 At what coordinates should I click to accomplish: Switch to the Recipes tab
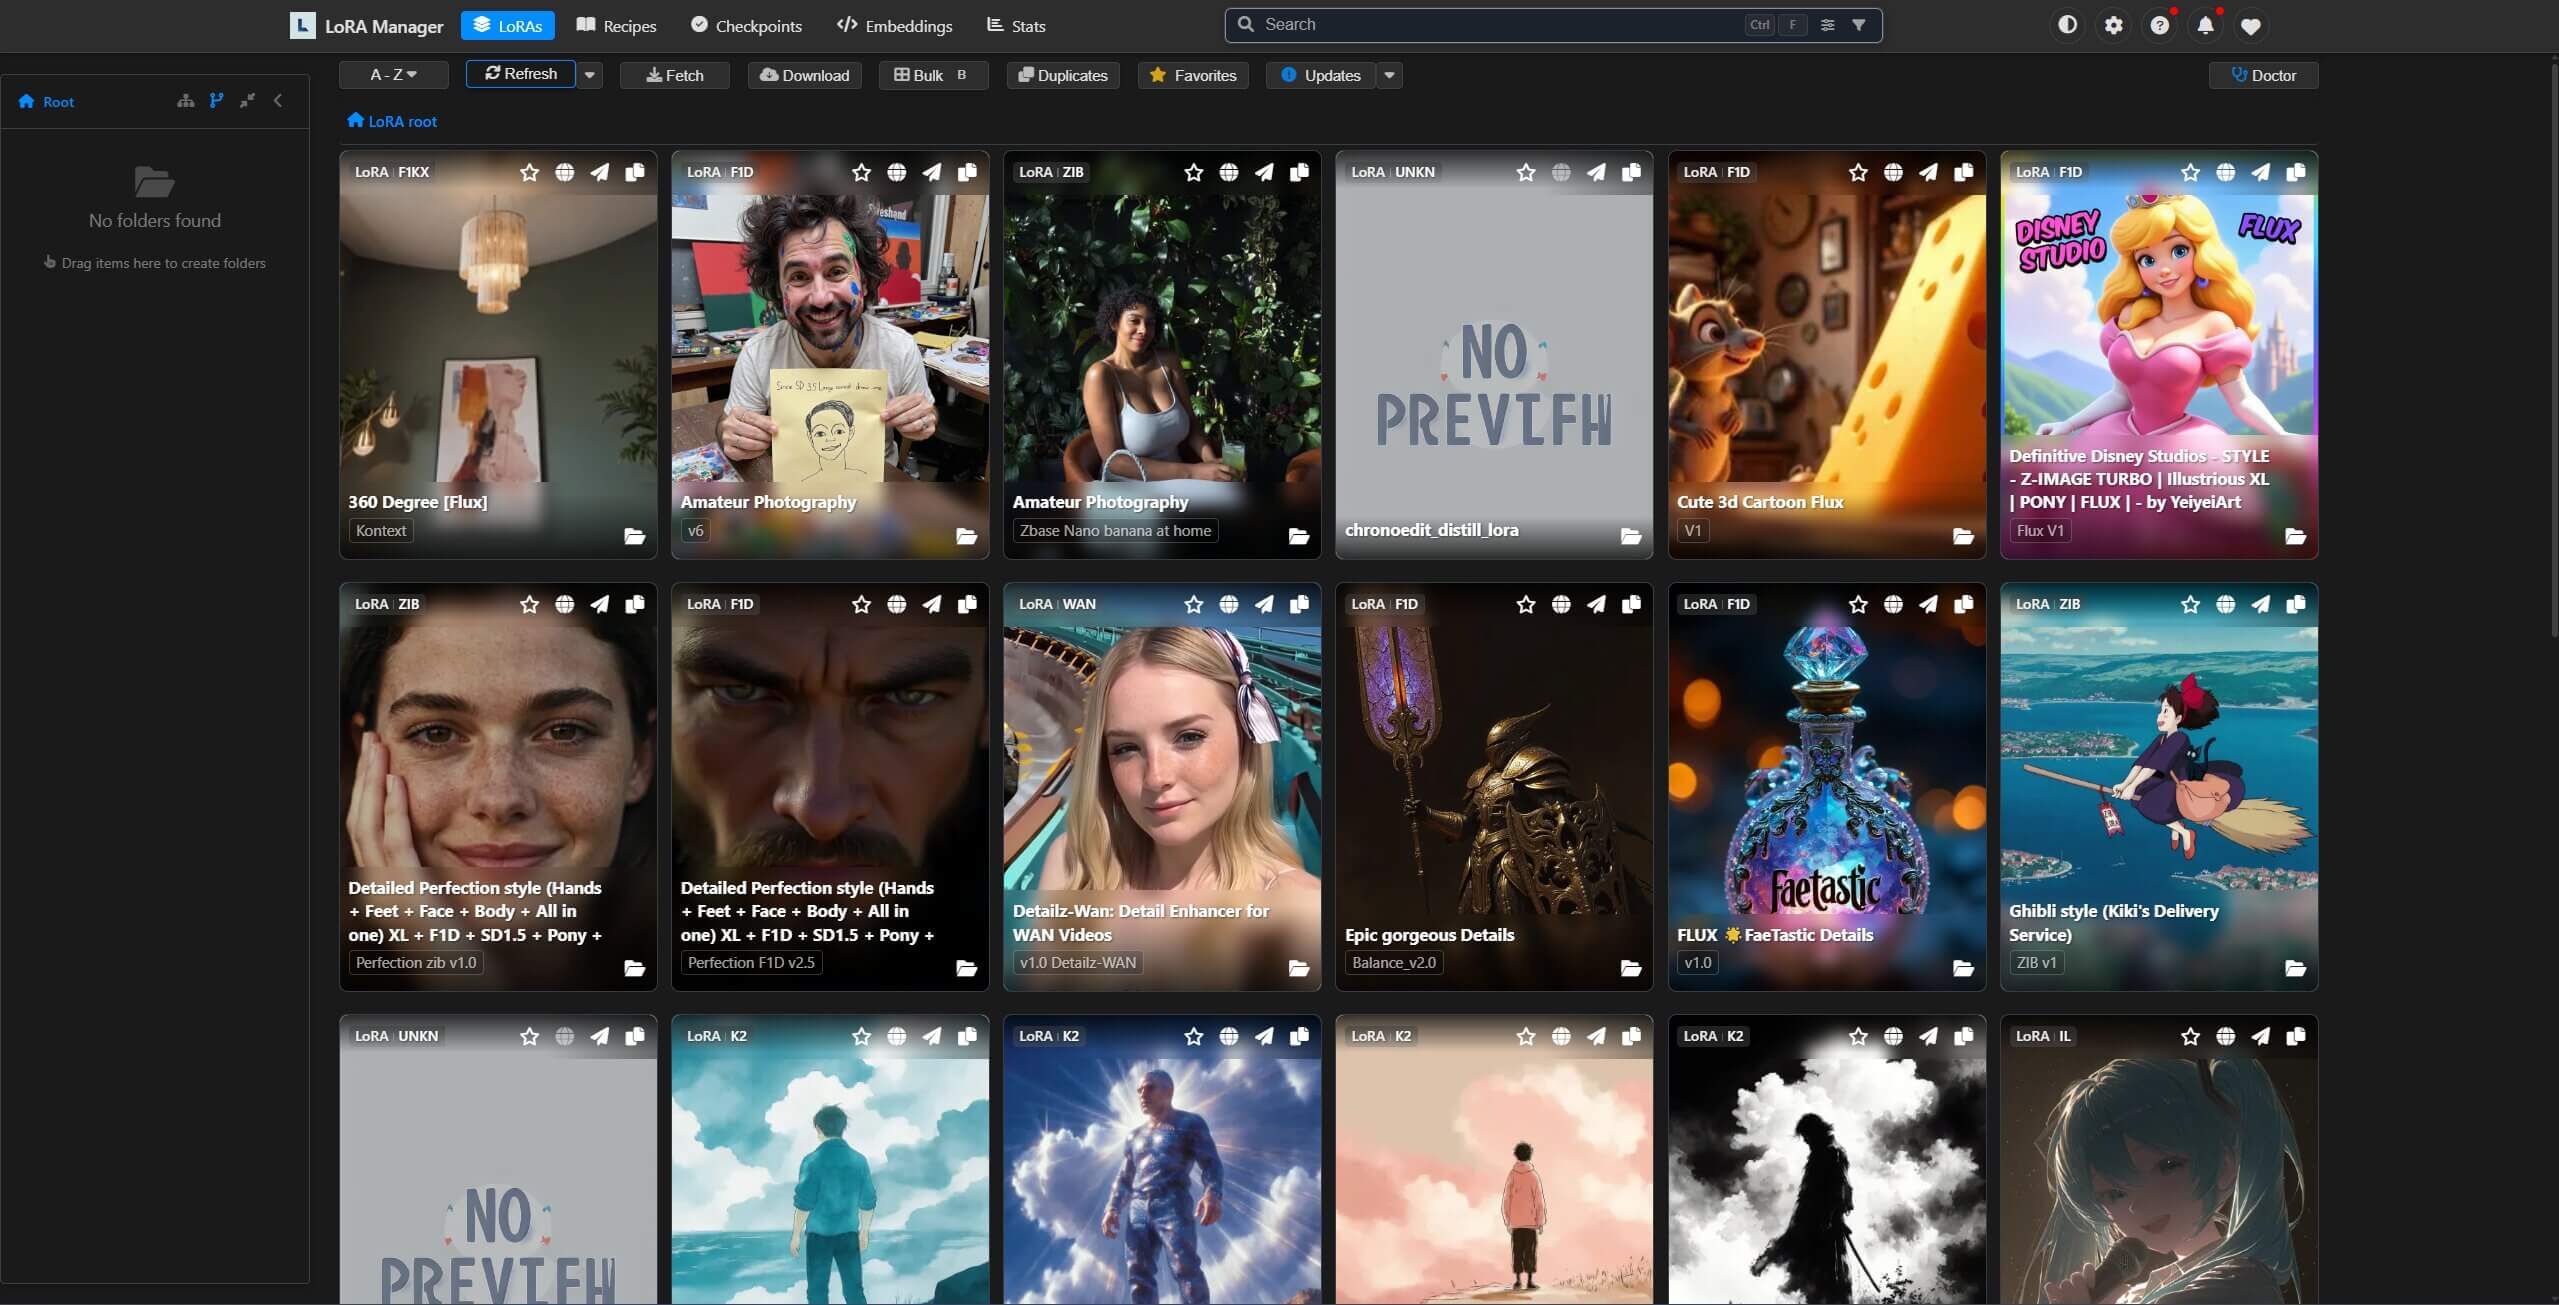[617, 26]
